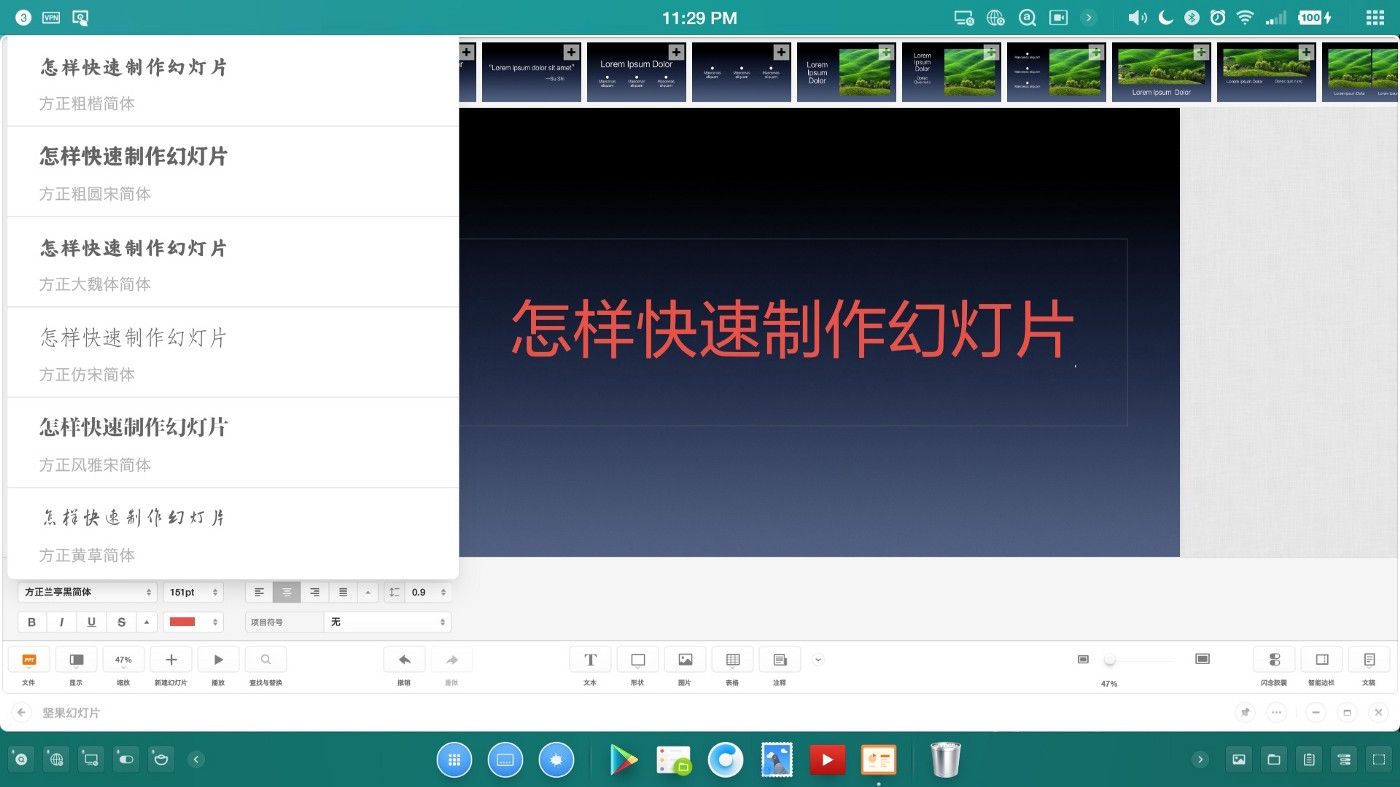The height and width of the screenshot is (787, 1400).
Task: Open the 智能边栏 smart sidebar
Action: tap(1322, 660)
